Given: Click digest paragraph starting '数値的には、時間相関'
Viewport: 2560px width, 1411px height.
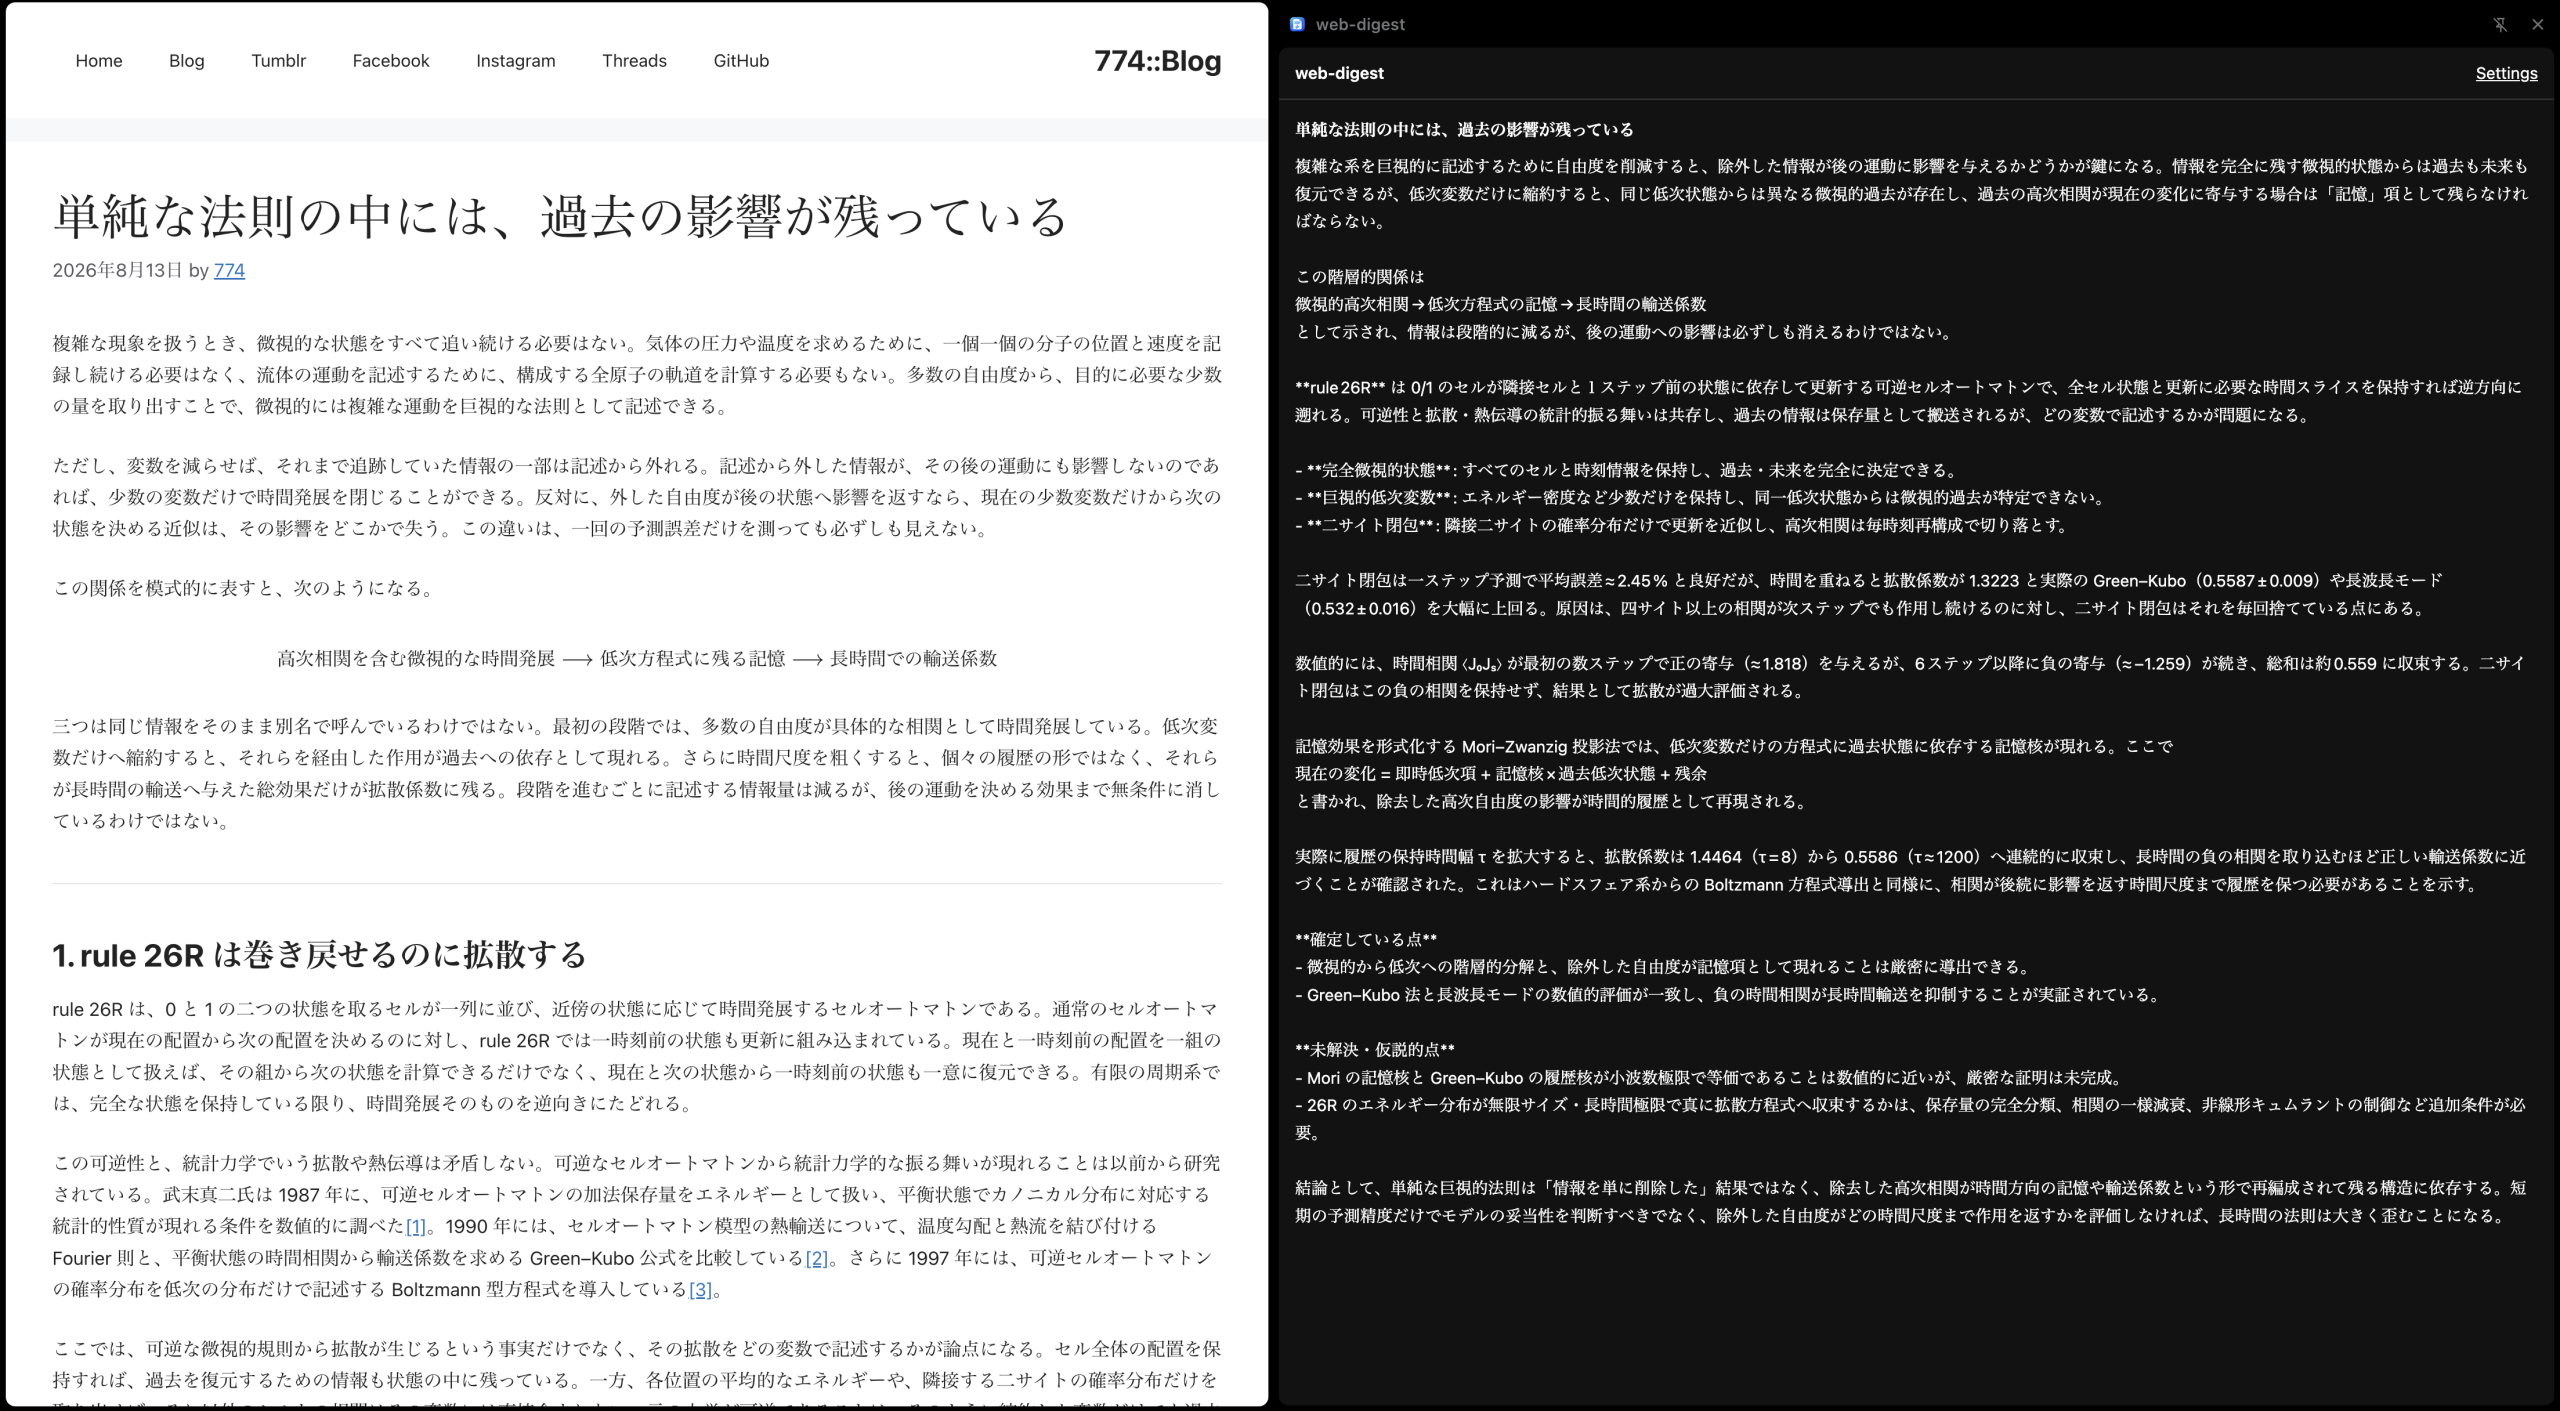Looking at the screenshot, I should point(1911,677).
